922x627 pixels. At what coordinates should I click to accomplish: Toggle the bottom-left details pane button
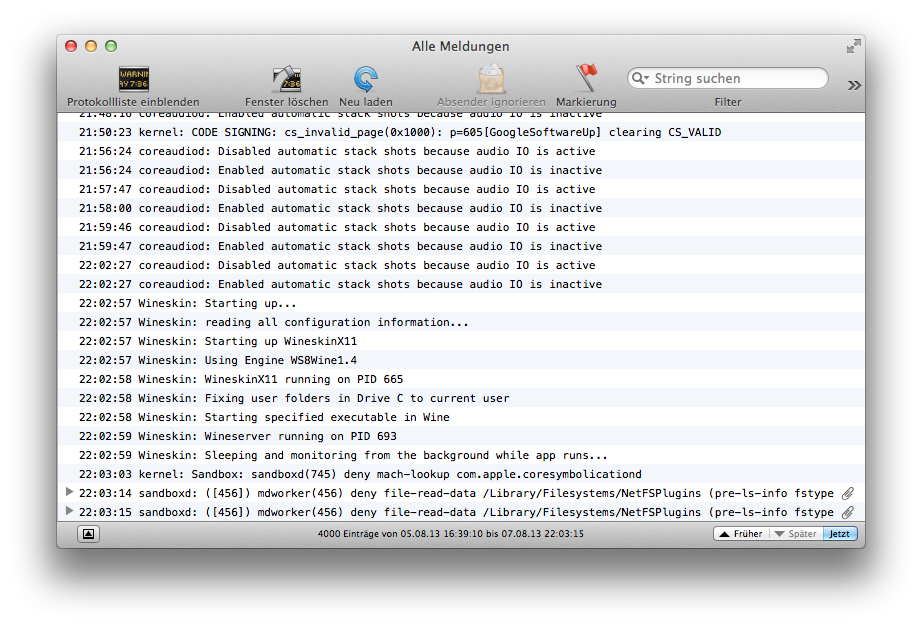pos(88,533)
